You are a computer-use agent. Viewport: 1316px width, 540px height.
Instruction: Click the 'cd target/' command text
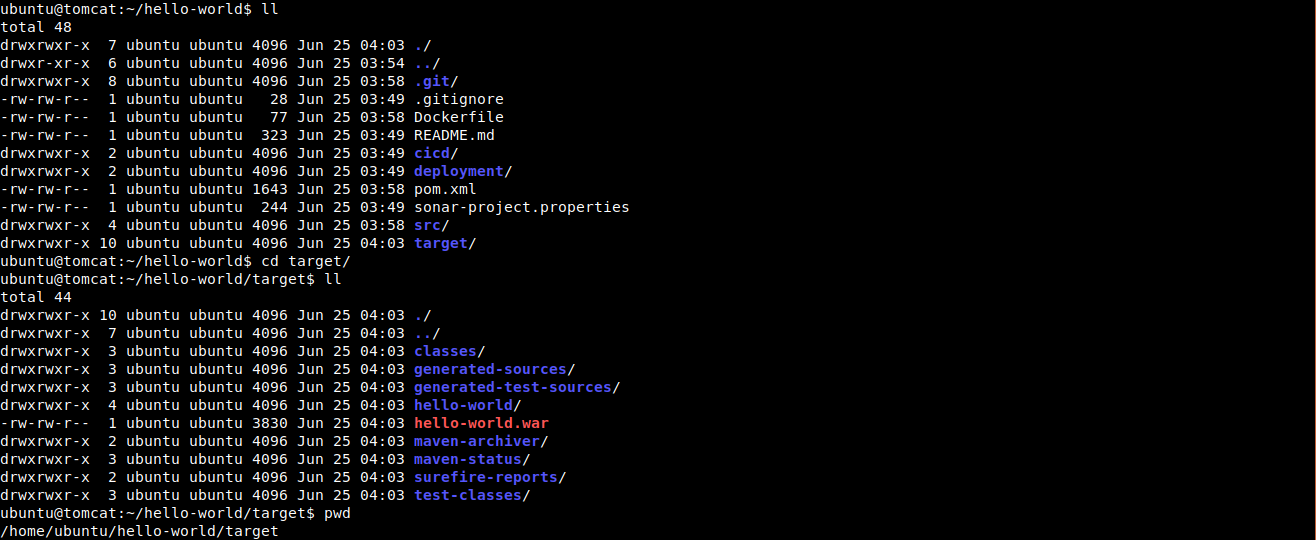(306, 261)
